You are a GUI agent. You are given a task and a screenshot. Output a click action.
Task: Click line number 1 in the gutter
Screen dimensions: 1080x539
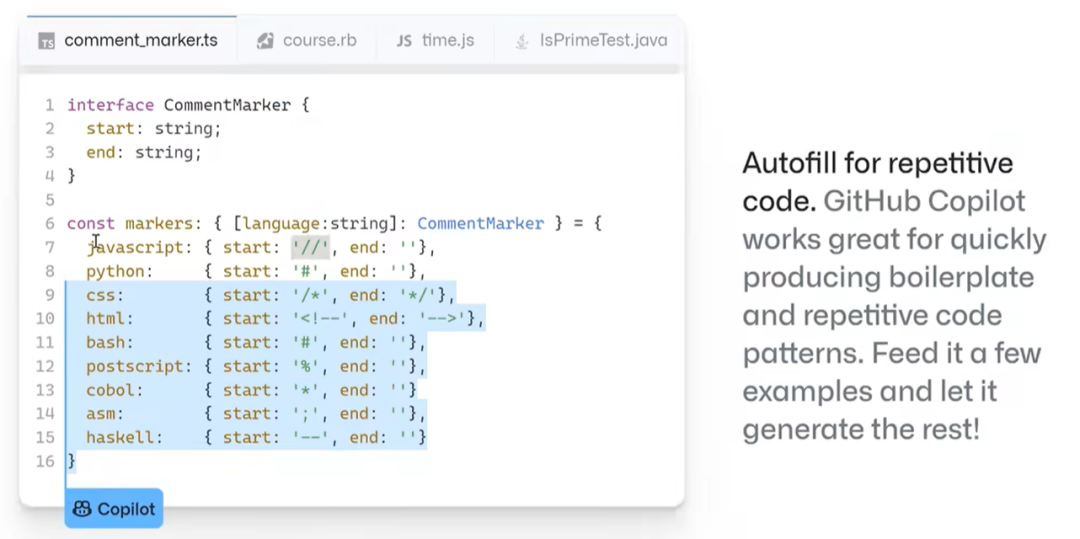[x=50, y=105]
